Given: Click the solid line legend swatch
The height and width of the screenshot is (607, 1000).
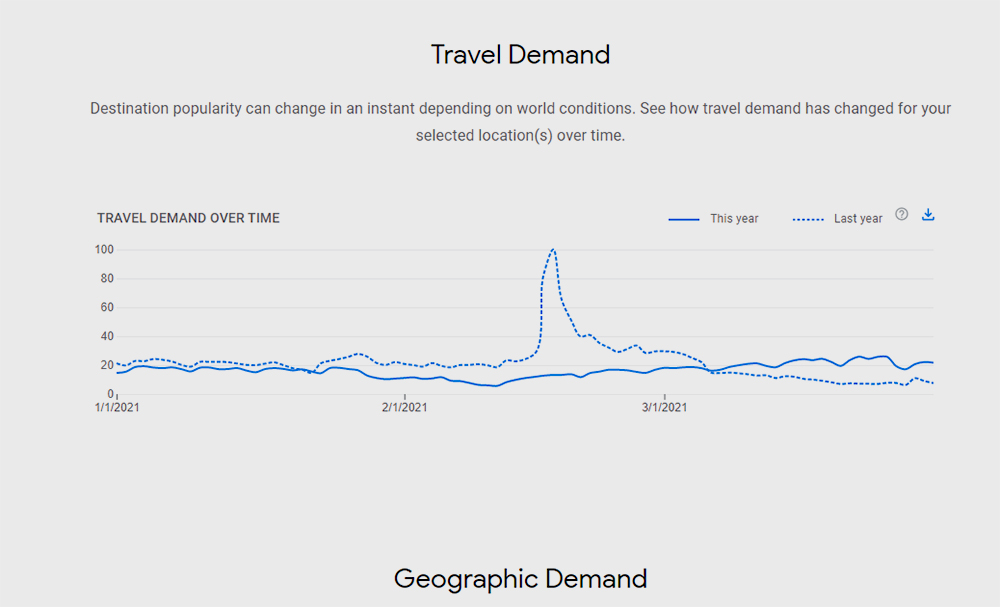Looking at the screenshot, I should point(684,219).
